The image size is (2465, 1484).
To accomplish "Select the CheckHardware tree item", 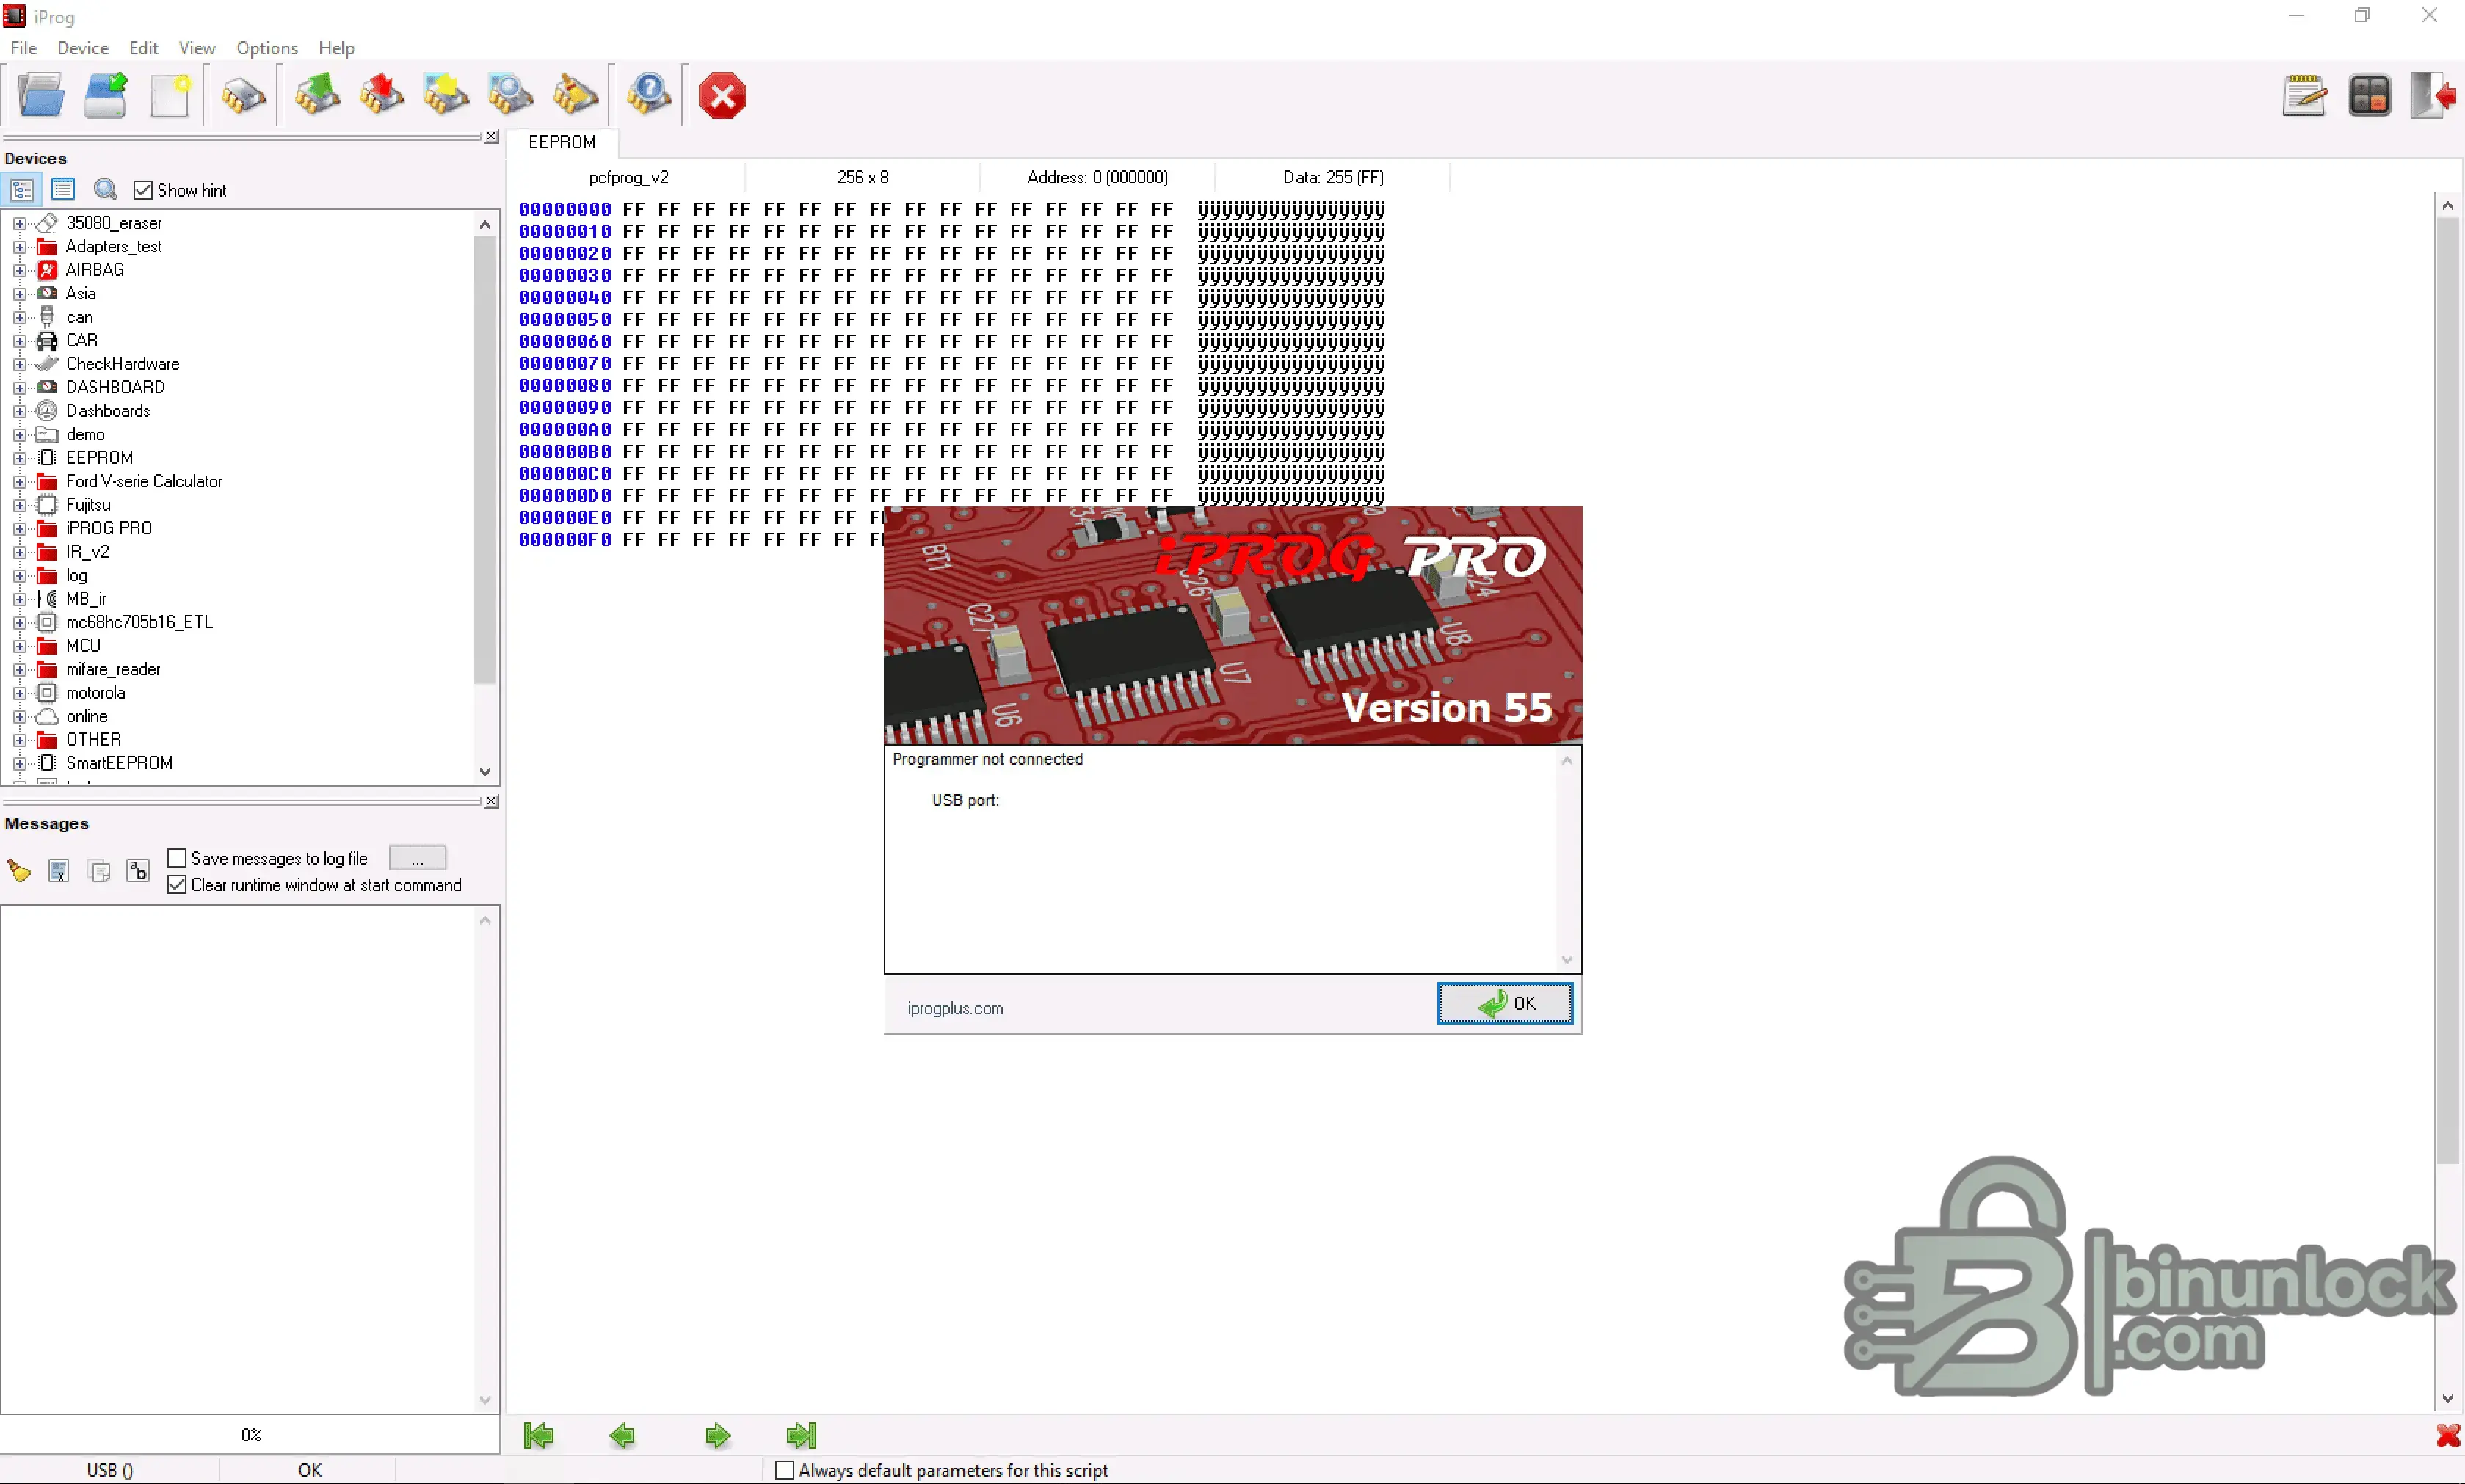I will coord(123,364).
